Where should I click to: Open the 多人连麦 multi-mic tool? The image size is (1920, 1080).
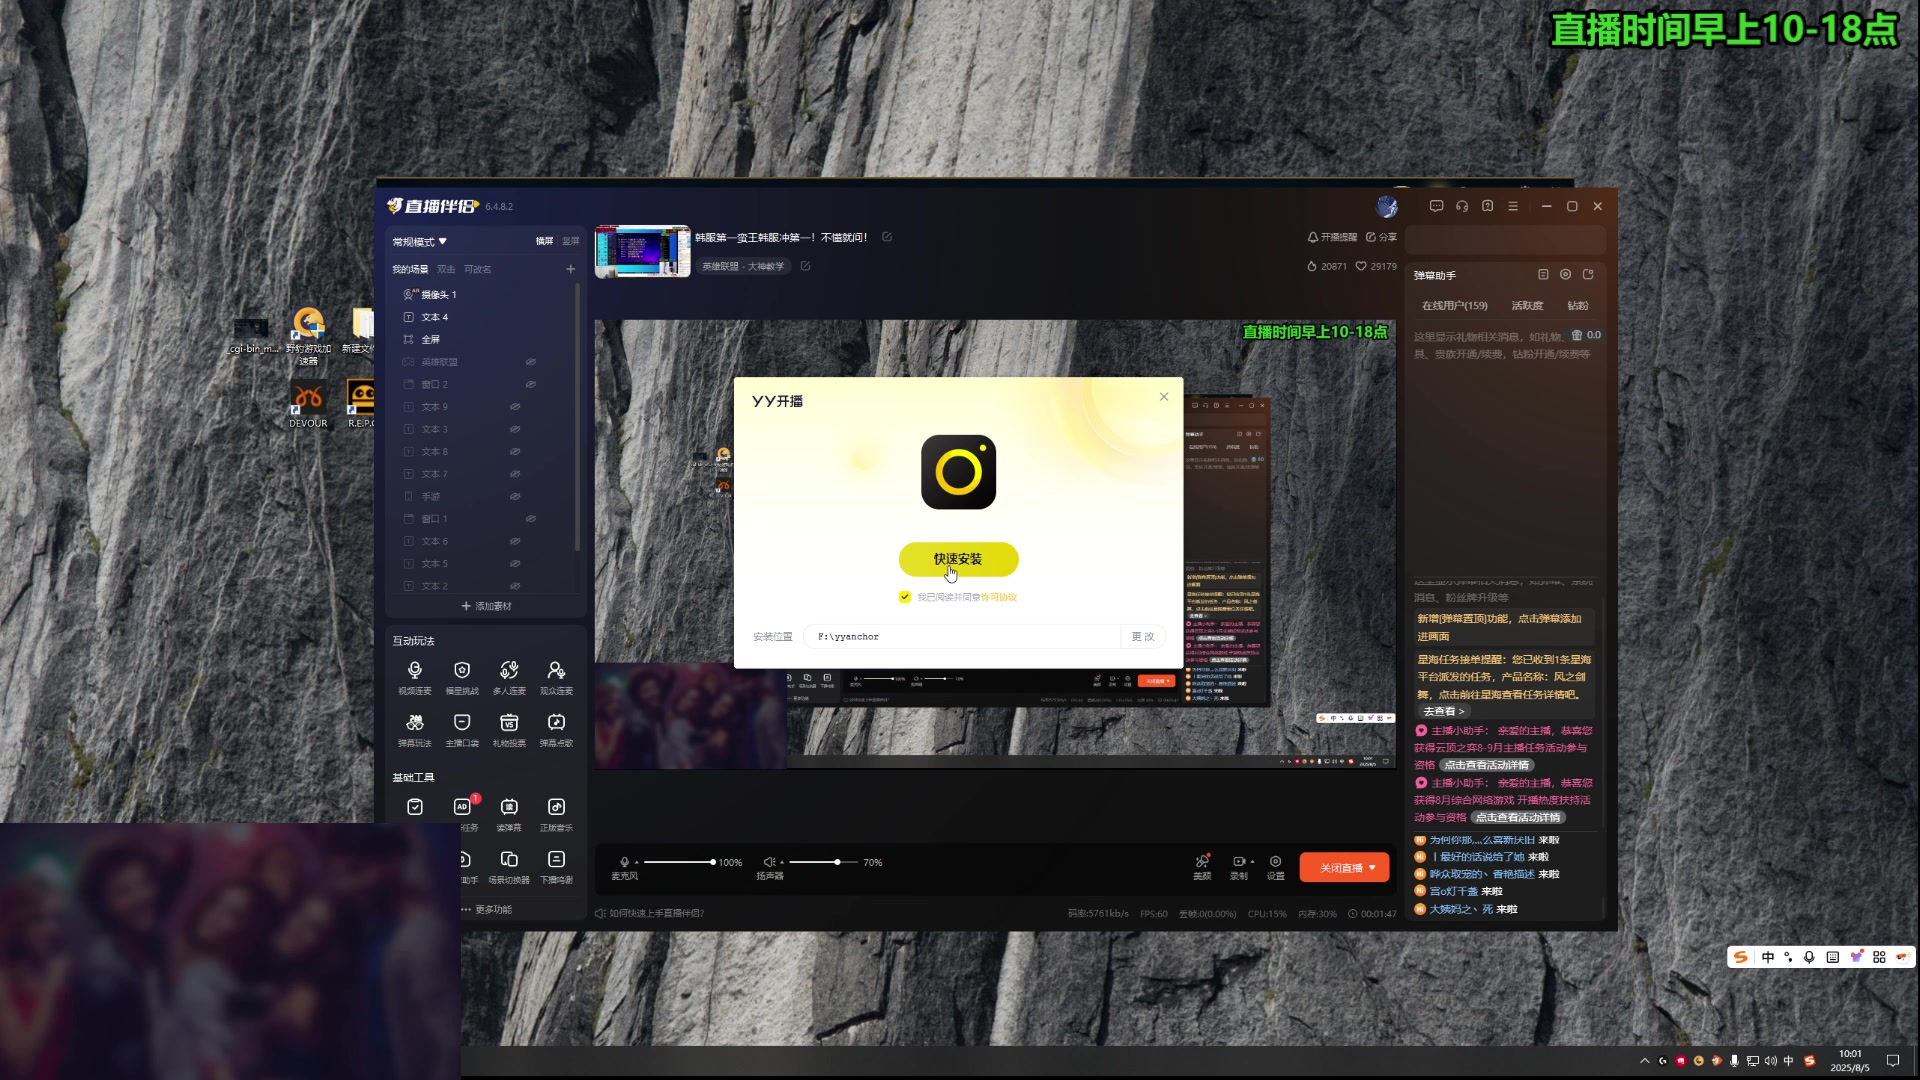[x=509, y=677]
